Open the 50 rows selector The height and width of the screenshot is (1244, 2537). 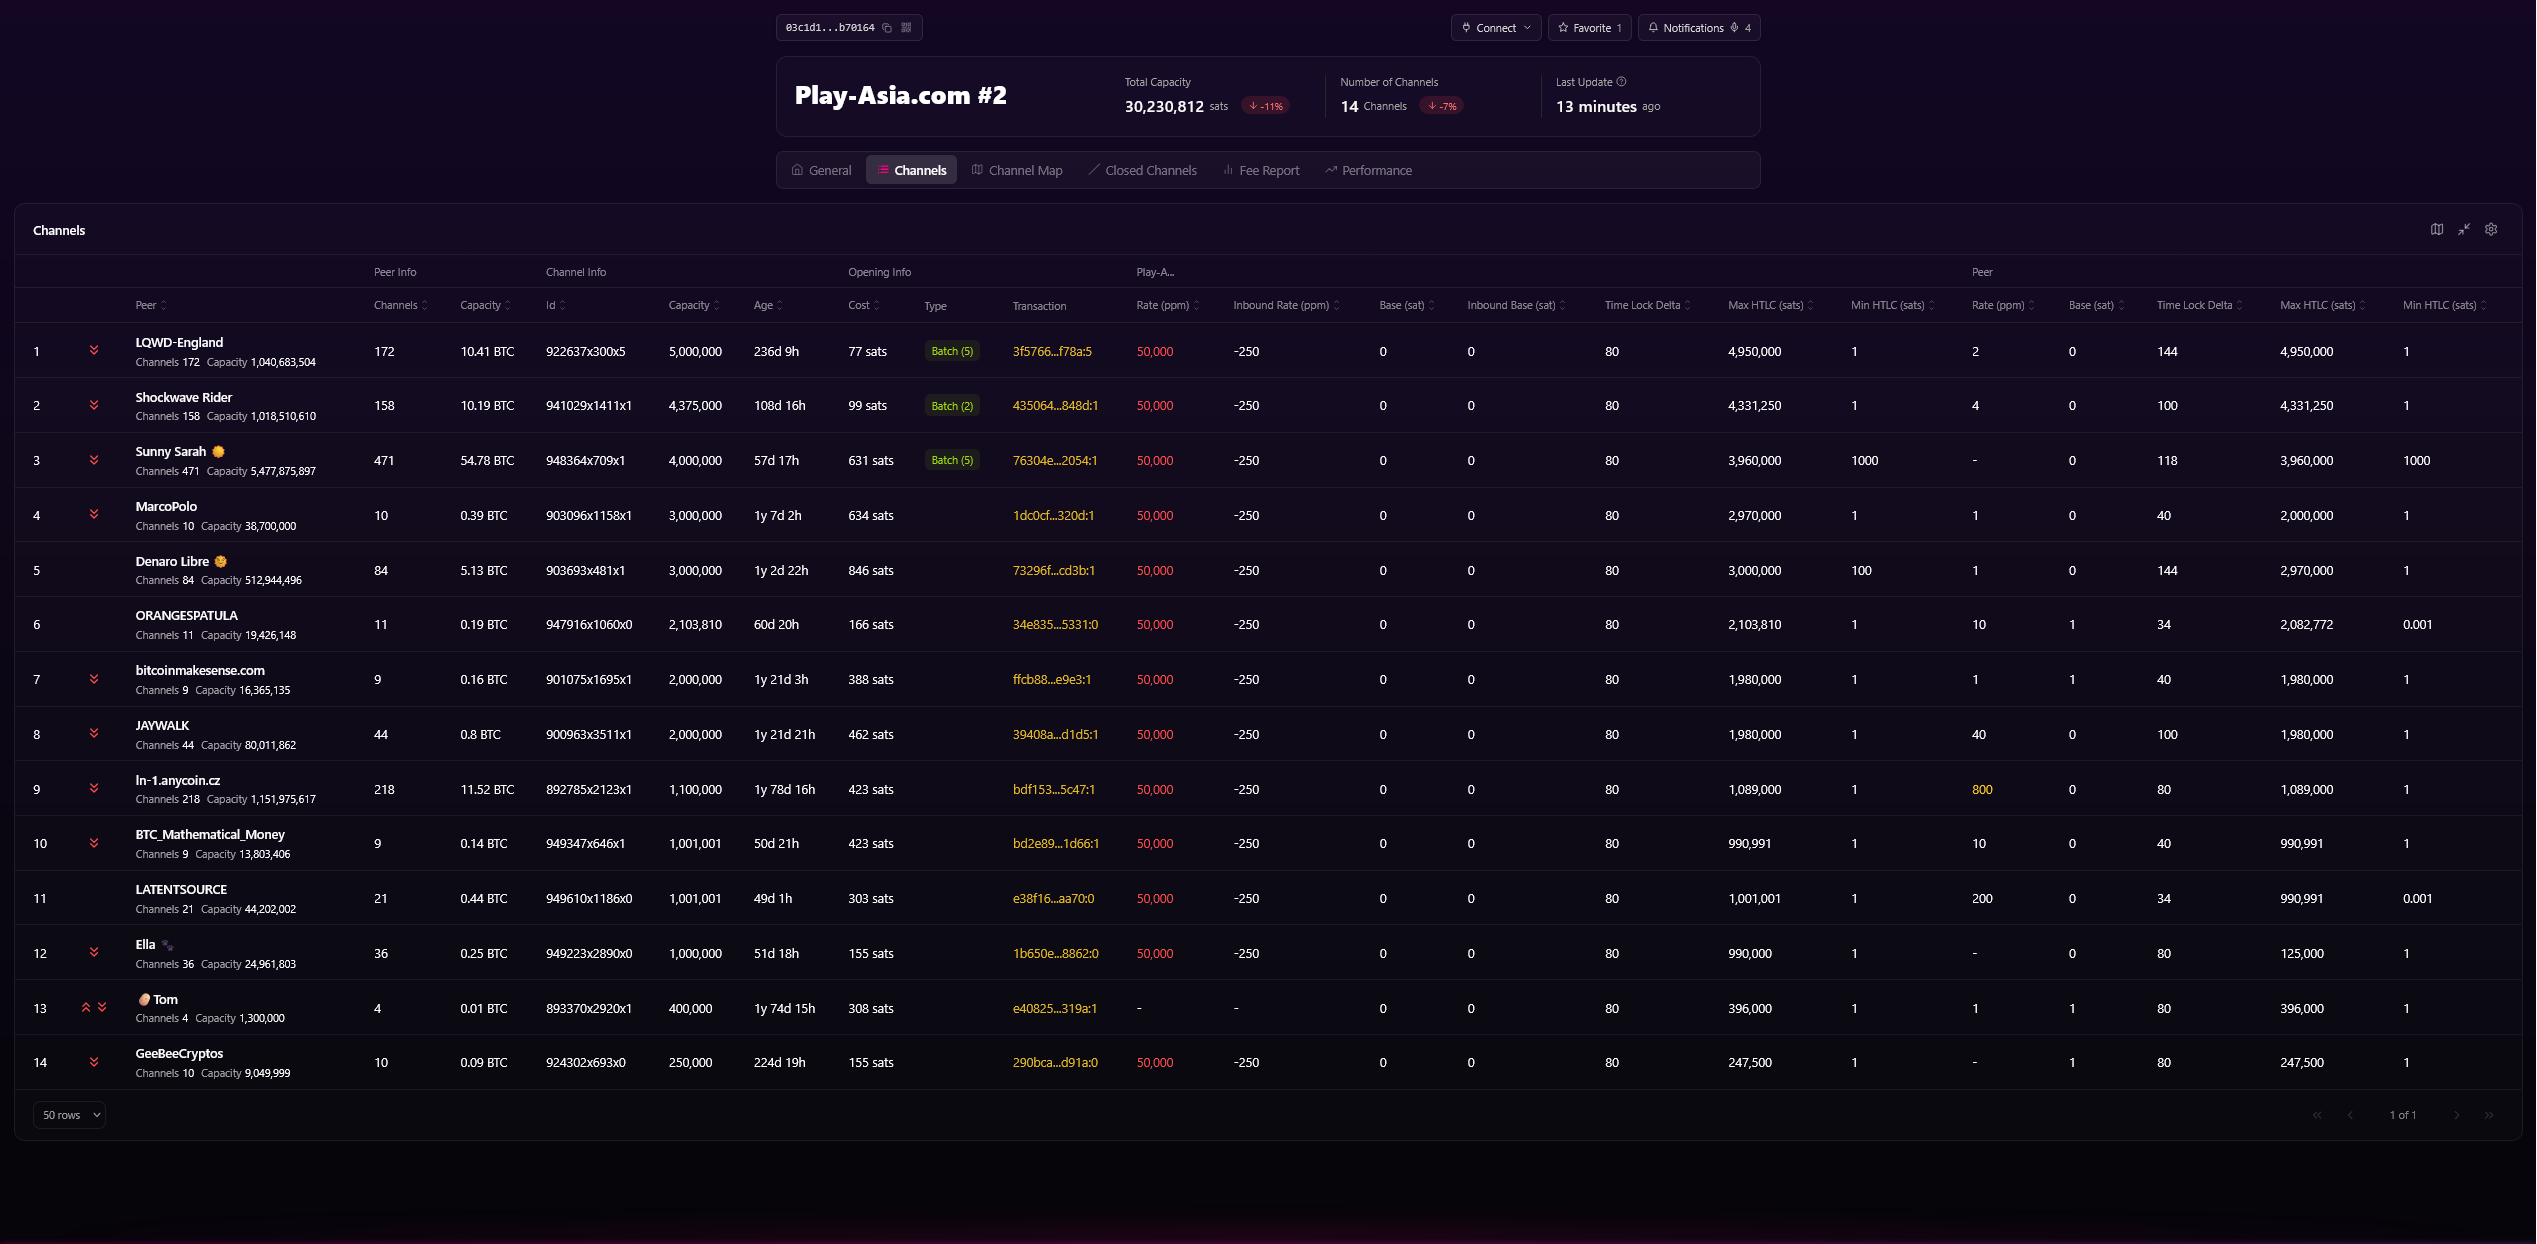(x=70, y=1115)
